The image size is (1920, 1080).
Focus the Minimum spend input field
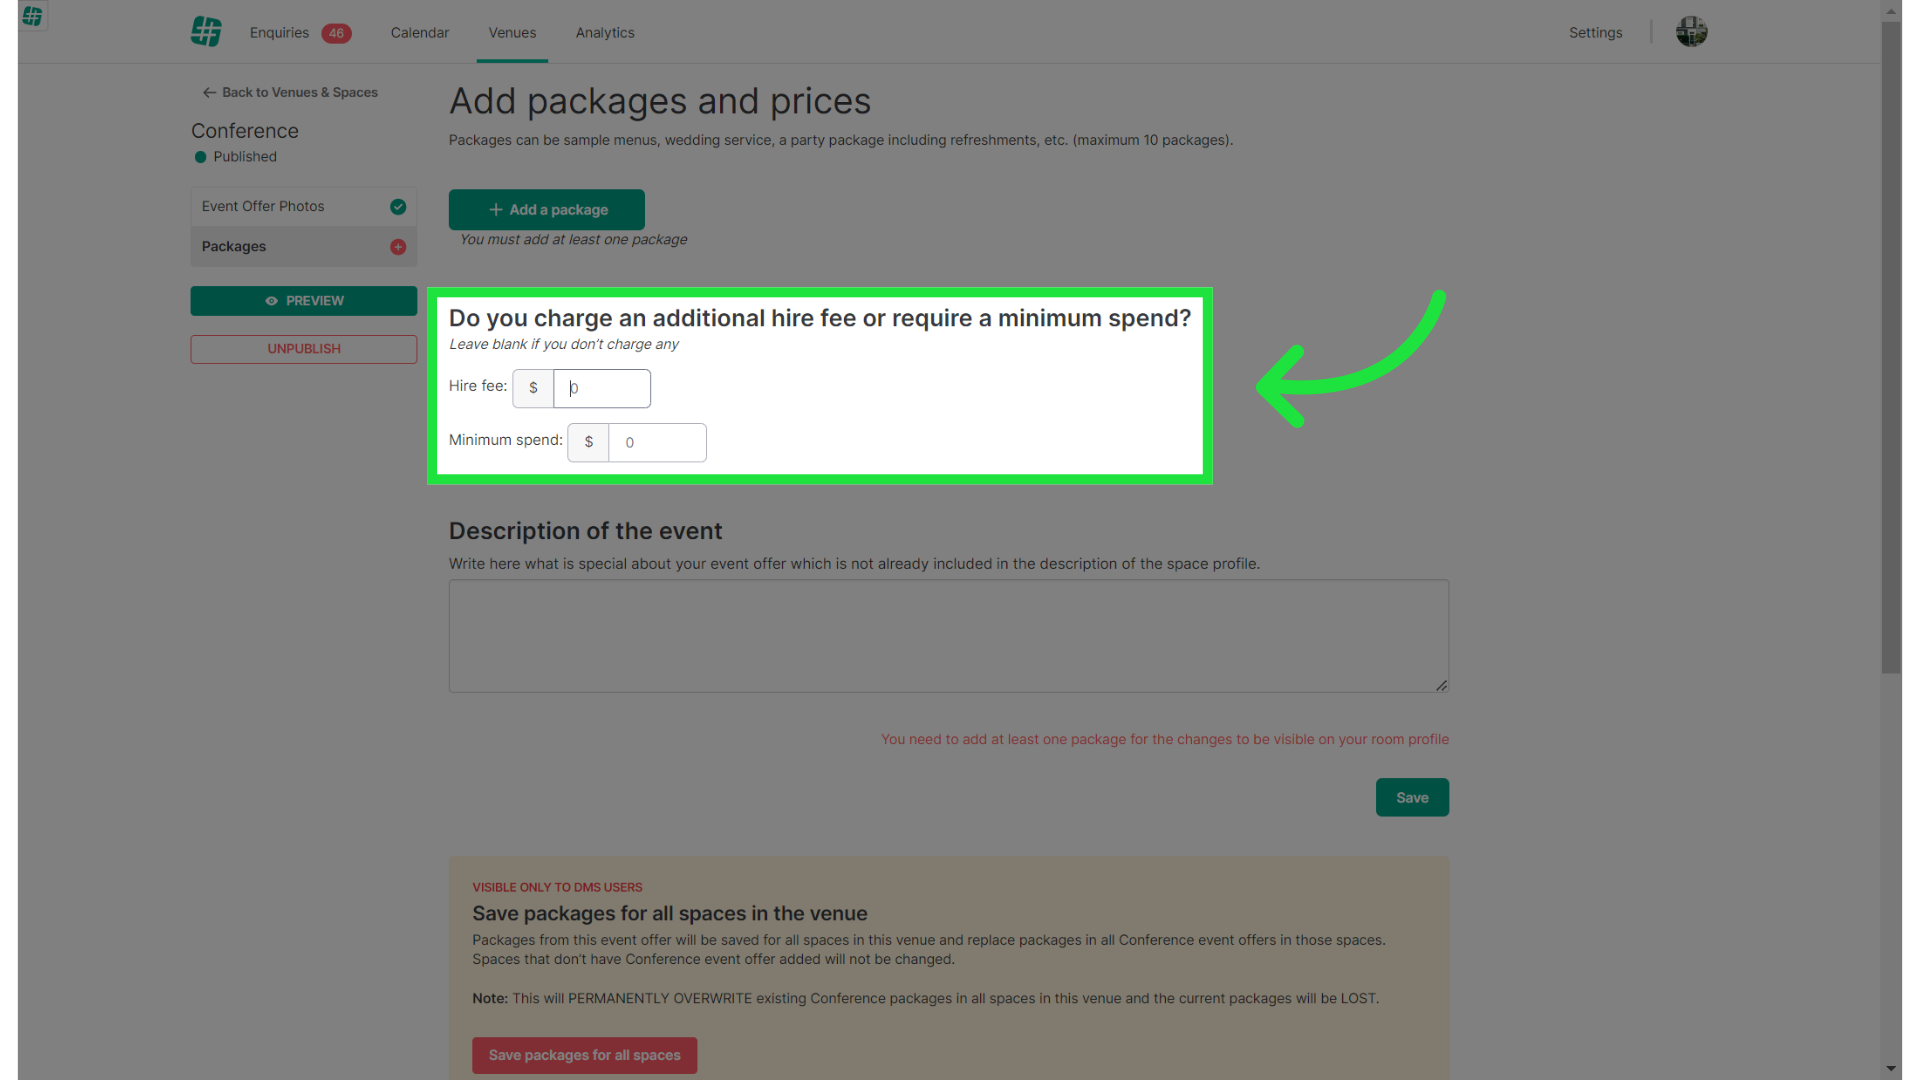[657, 442]
